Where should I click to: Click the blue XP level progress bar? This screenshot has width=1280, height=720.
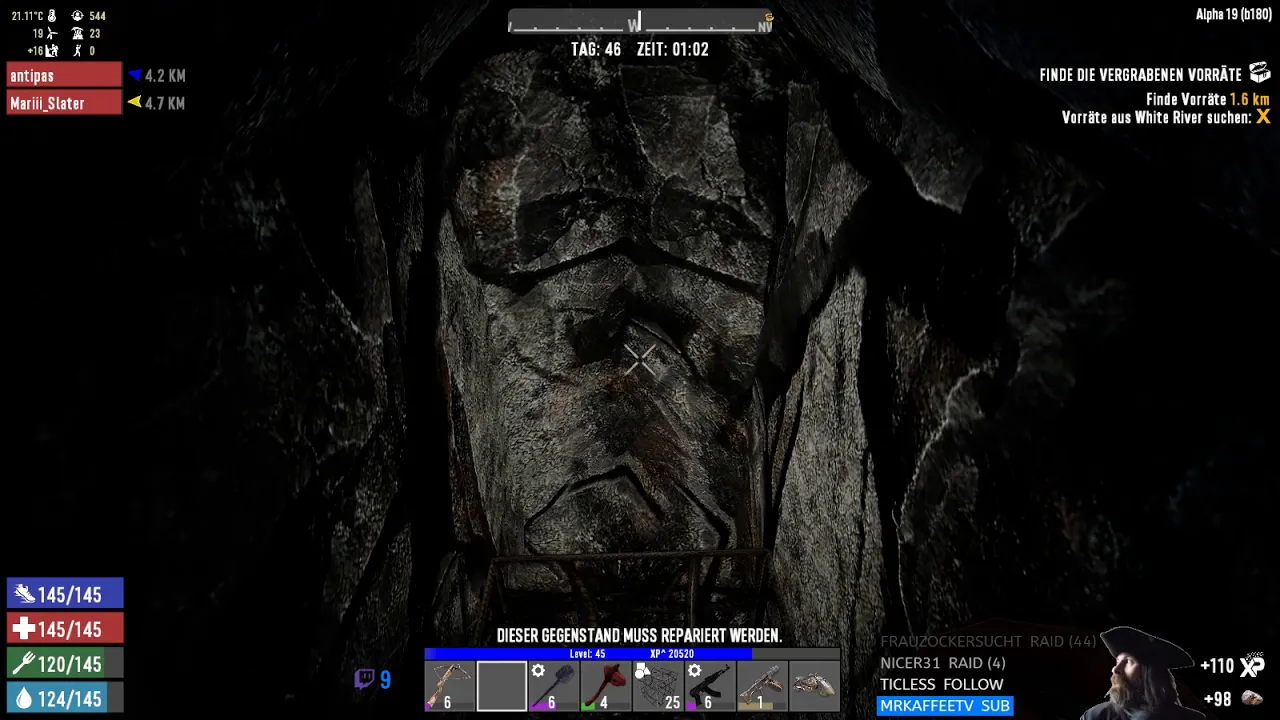tap(632, 654)
